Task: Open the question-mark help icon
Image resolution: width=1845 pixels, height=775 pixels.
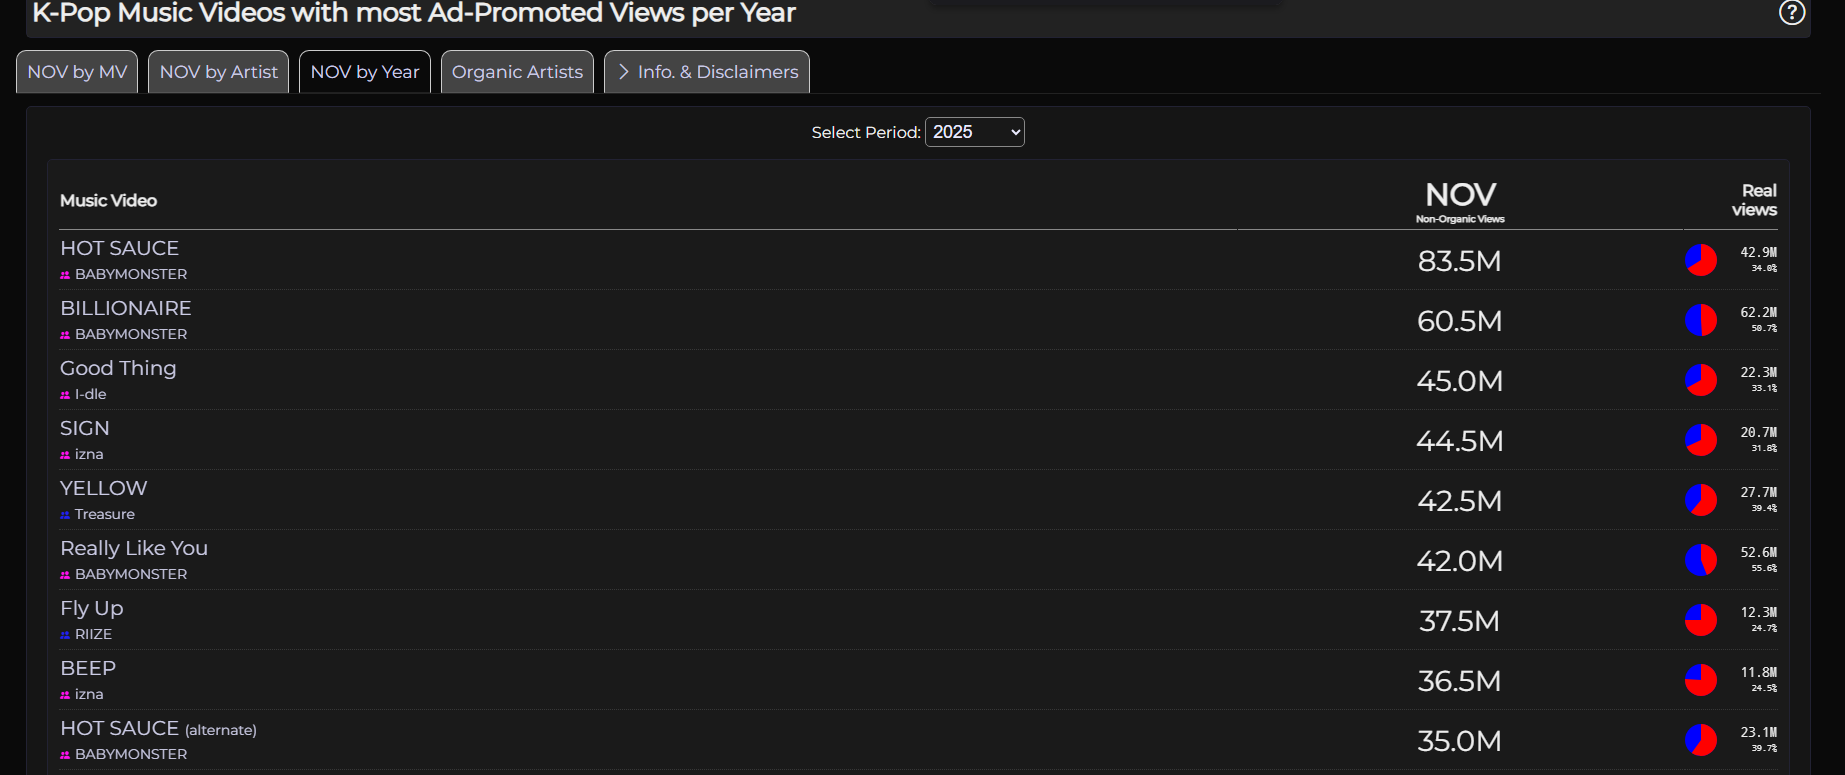Action: pyautogui.click(x=1792, y=12)
